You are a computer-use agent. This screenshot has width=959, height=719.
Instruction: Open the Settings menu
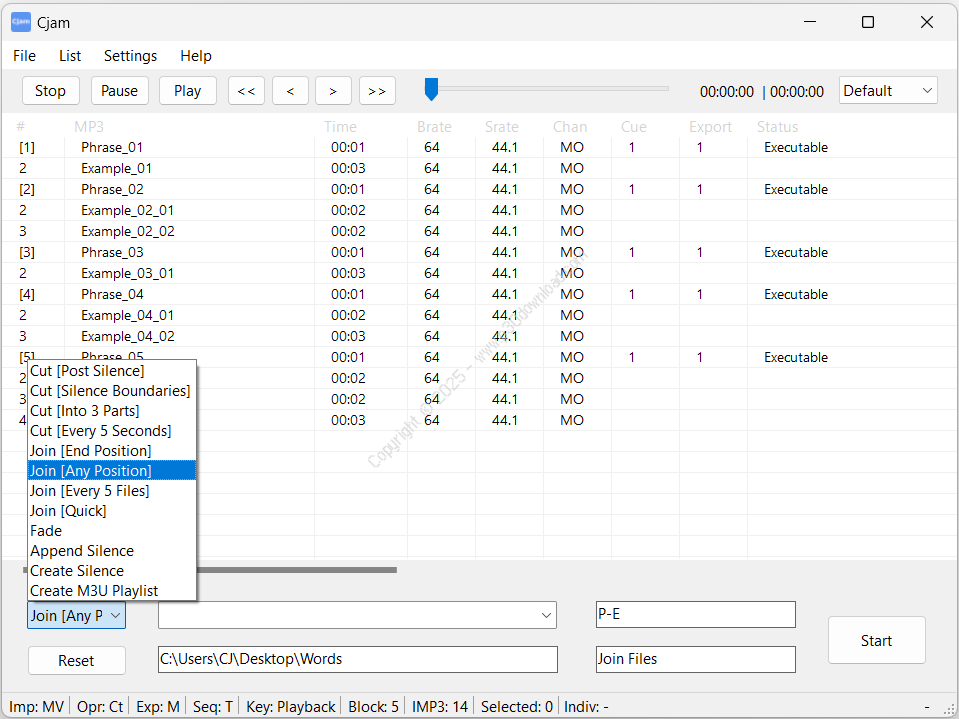tap(130, 56)
